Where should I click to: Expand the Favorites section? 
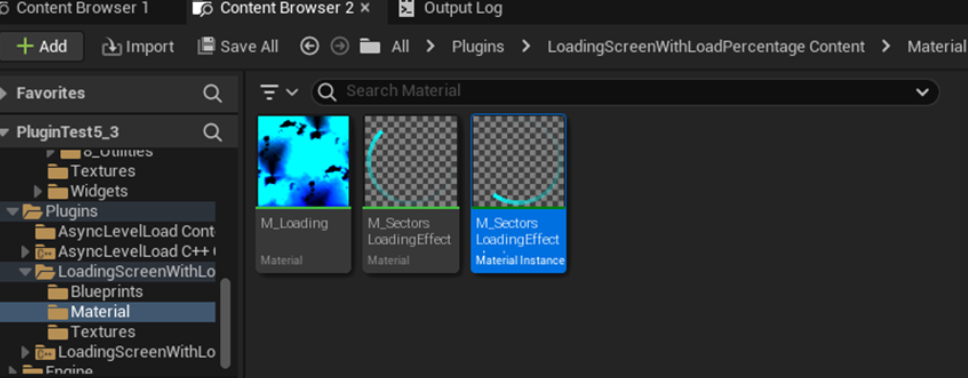point(4,93)
